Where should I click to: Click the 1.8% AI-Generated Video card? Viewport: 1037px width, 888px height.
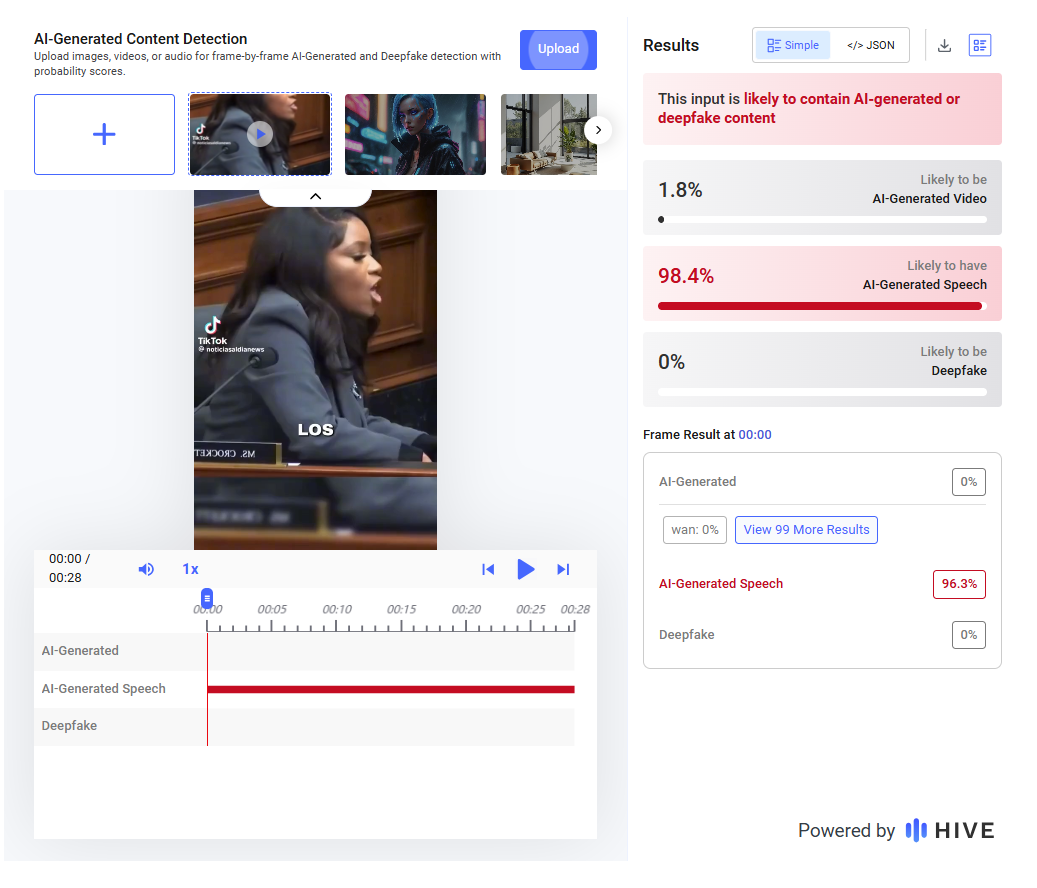point(822,198)
